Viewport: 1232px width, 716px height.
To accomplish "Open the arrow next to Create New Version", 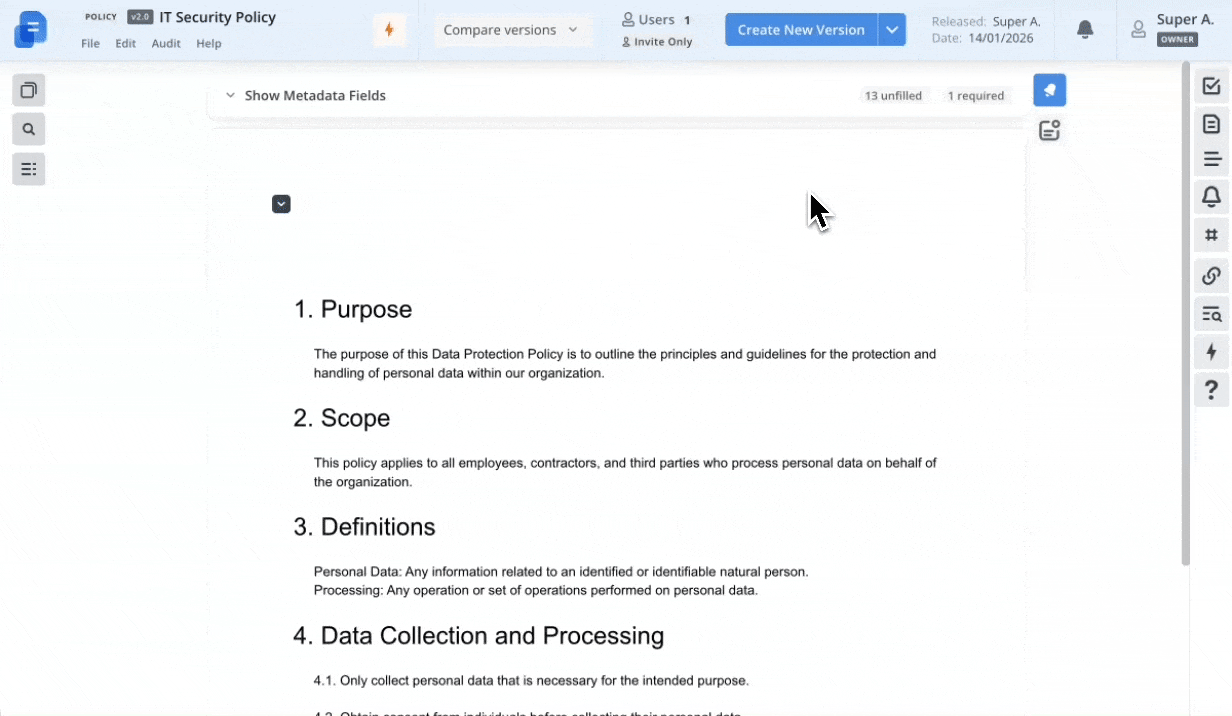I will tap(892, 30).
